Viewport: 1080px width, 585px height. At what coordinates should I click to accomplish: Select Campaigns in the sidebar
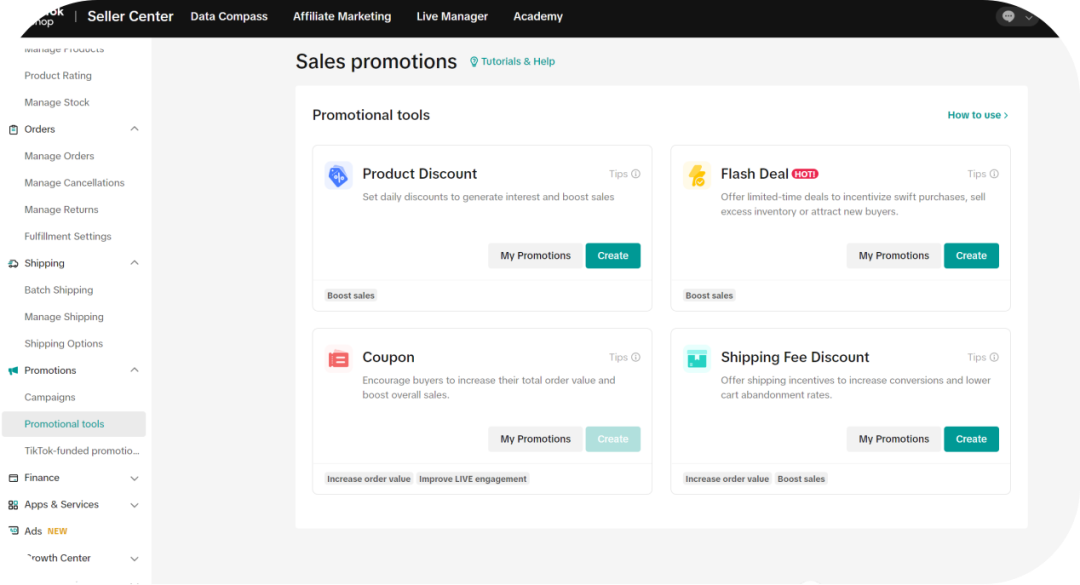point(50,397)
